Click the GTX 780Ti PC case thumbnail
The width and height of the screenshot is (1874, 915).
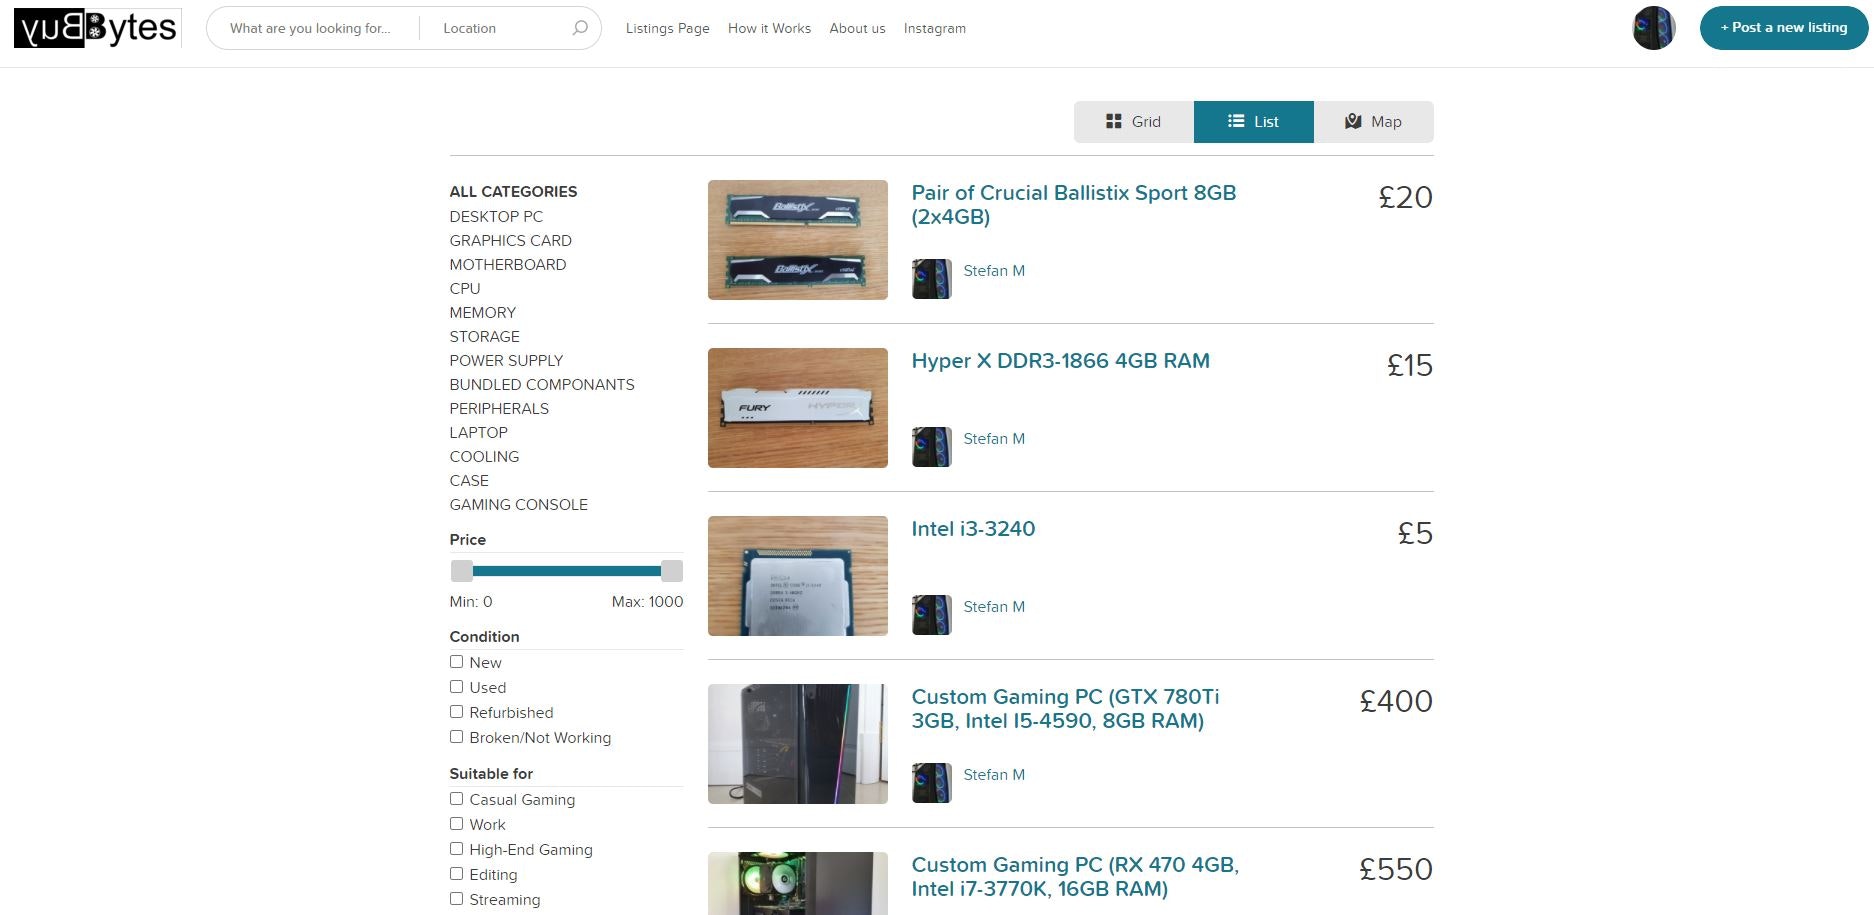tap(798, 744)
